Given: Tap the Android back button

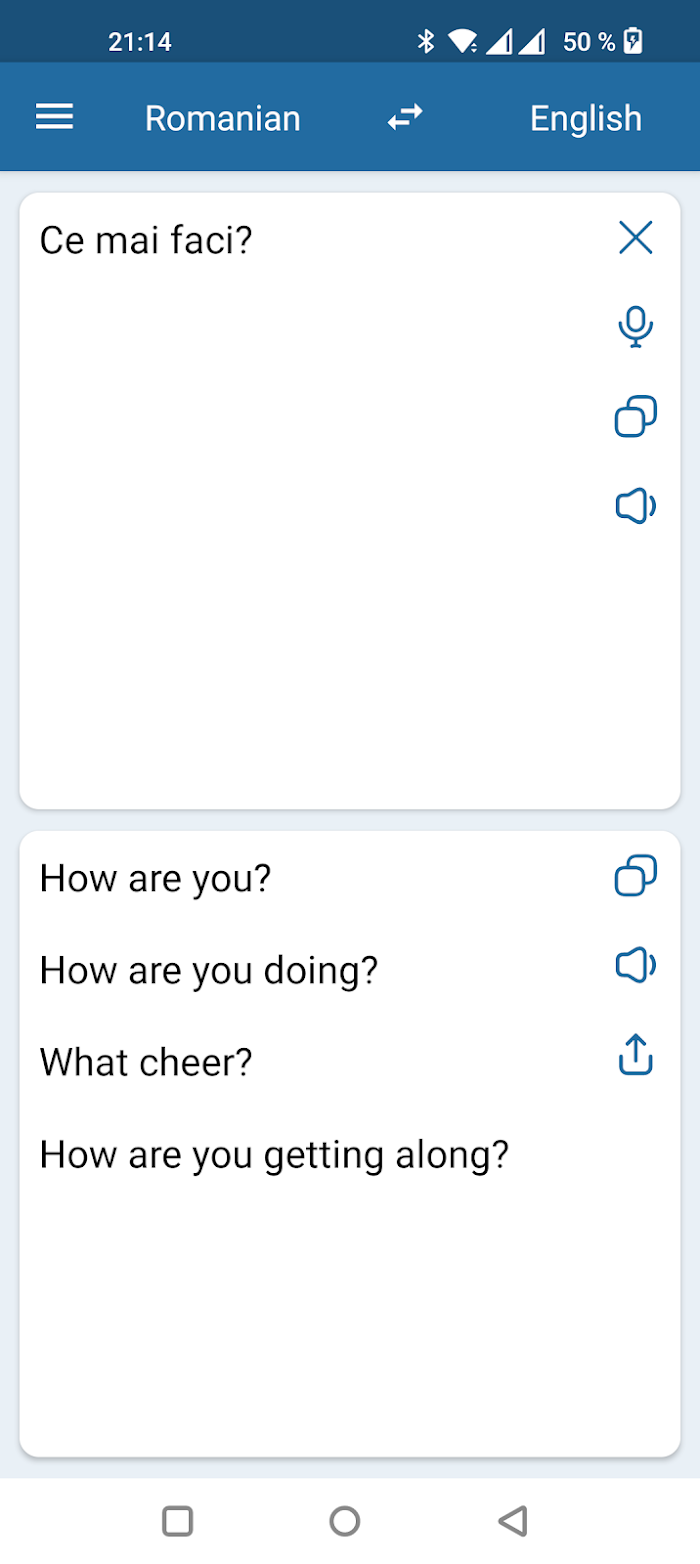Looking at the screenshot, I should click(x=512, y=1521).
